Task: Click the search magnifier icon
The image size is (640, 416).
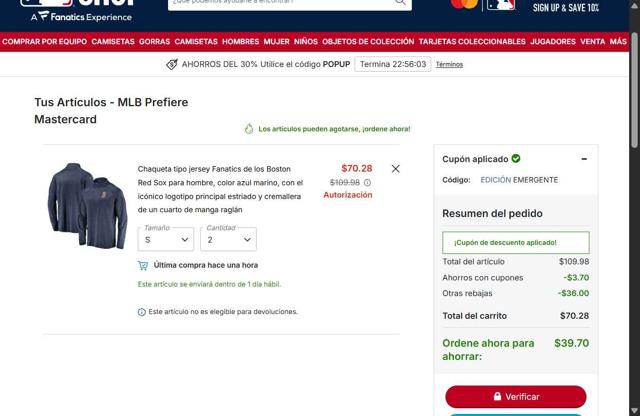Action: click(400, 2)
